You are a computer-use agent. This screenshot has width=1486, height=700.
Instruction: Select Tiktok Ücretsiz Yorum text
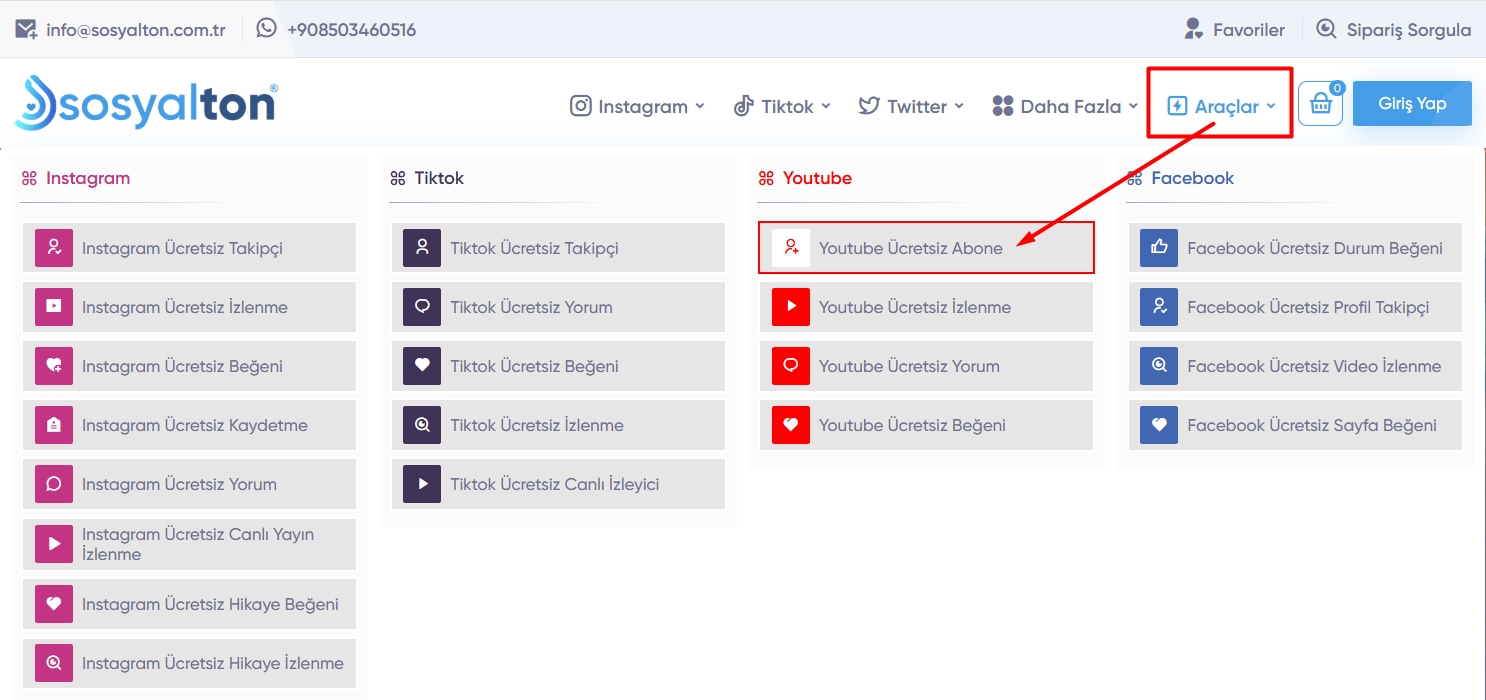click(x=531, y=307)
